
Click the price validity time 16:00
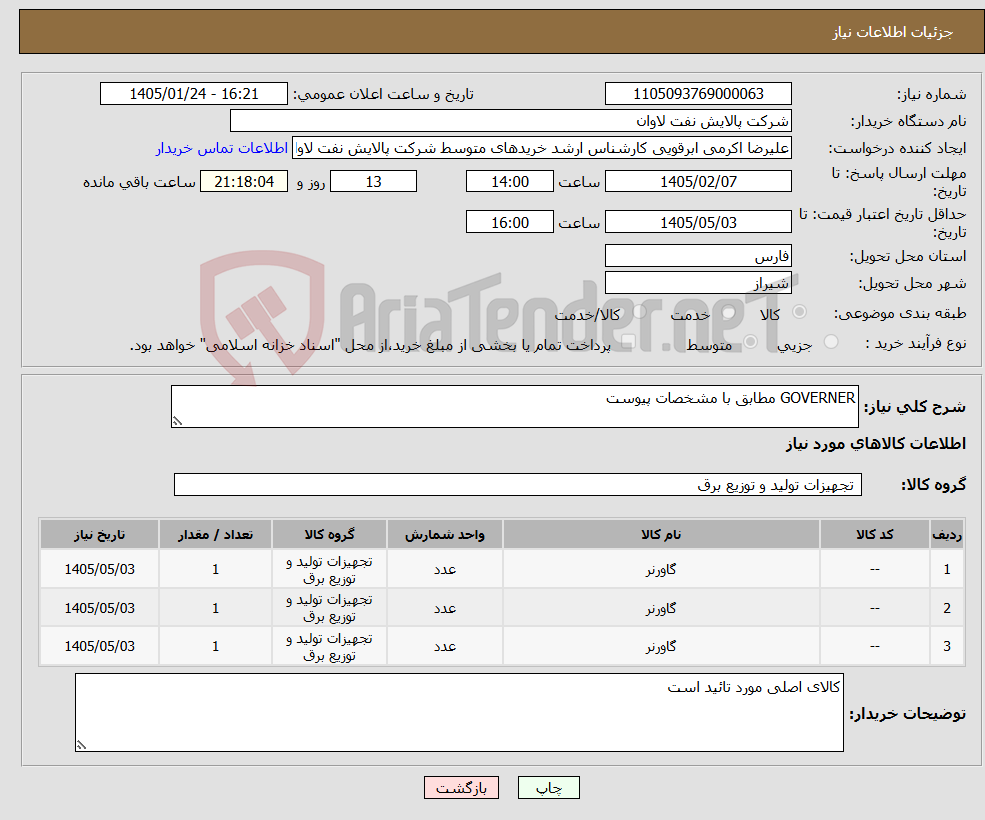click(509, 222)
